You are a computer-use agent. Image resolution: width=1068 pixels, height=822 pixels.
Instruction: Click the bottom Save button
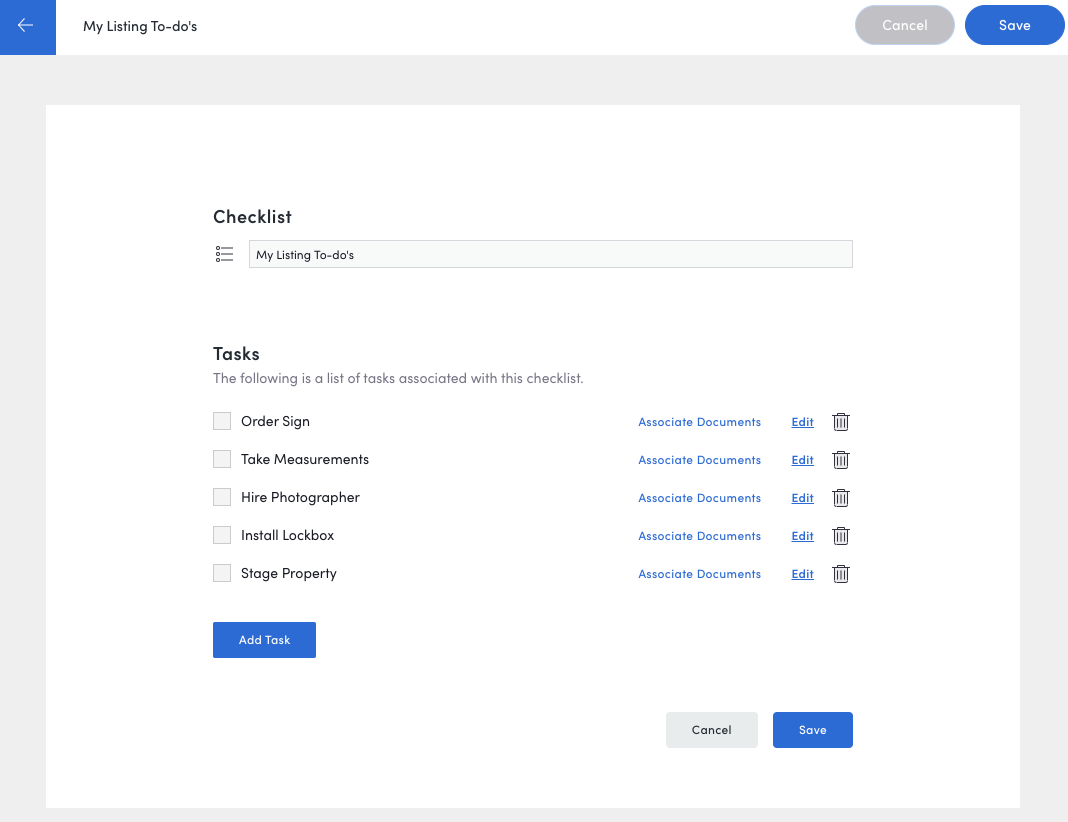pos(813,730)
